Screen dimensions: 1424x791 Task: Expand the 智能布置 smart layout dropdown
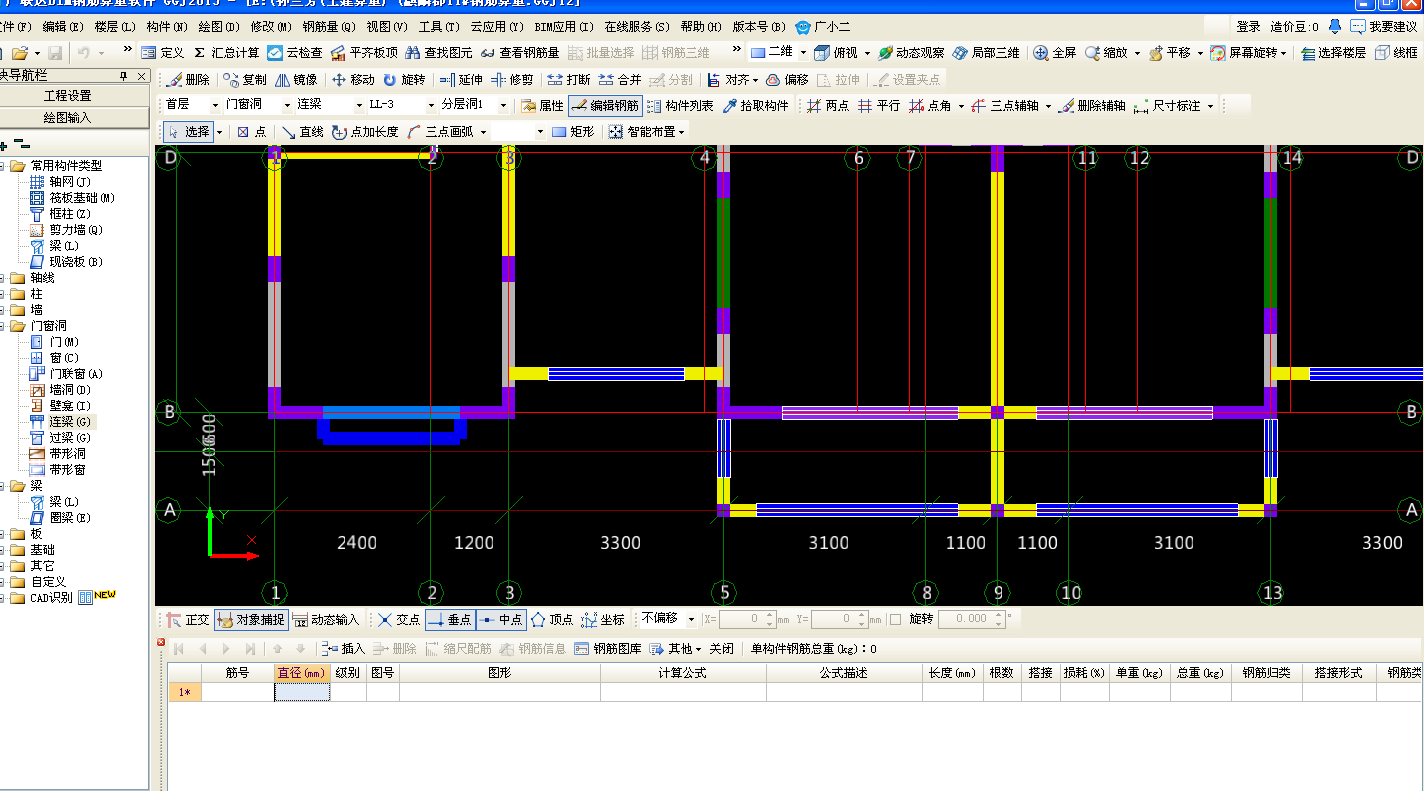point(682,131)
